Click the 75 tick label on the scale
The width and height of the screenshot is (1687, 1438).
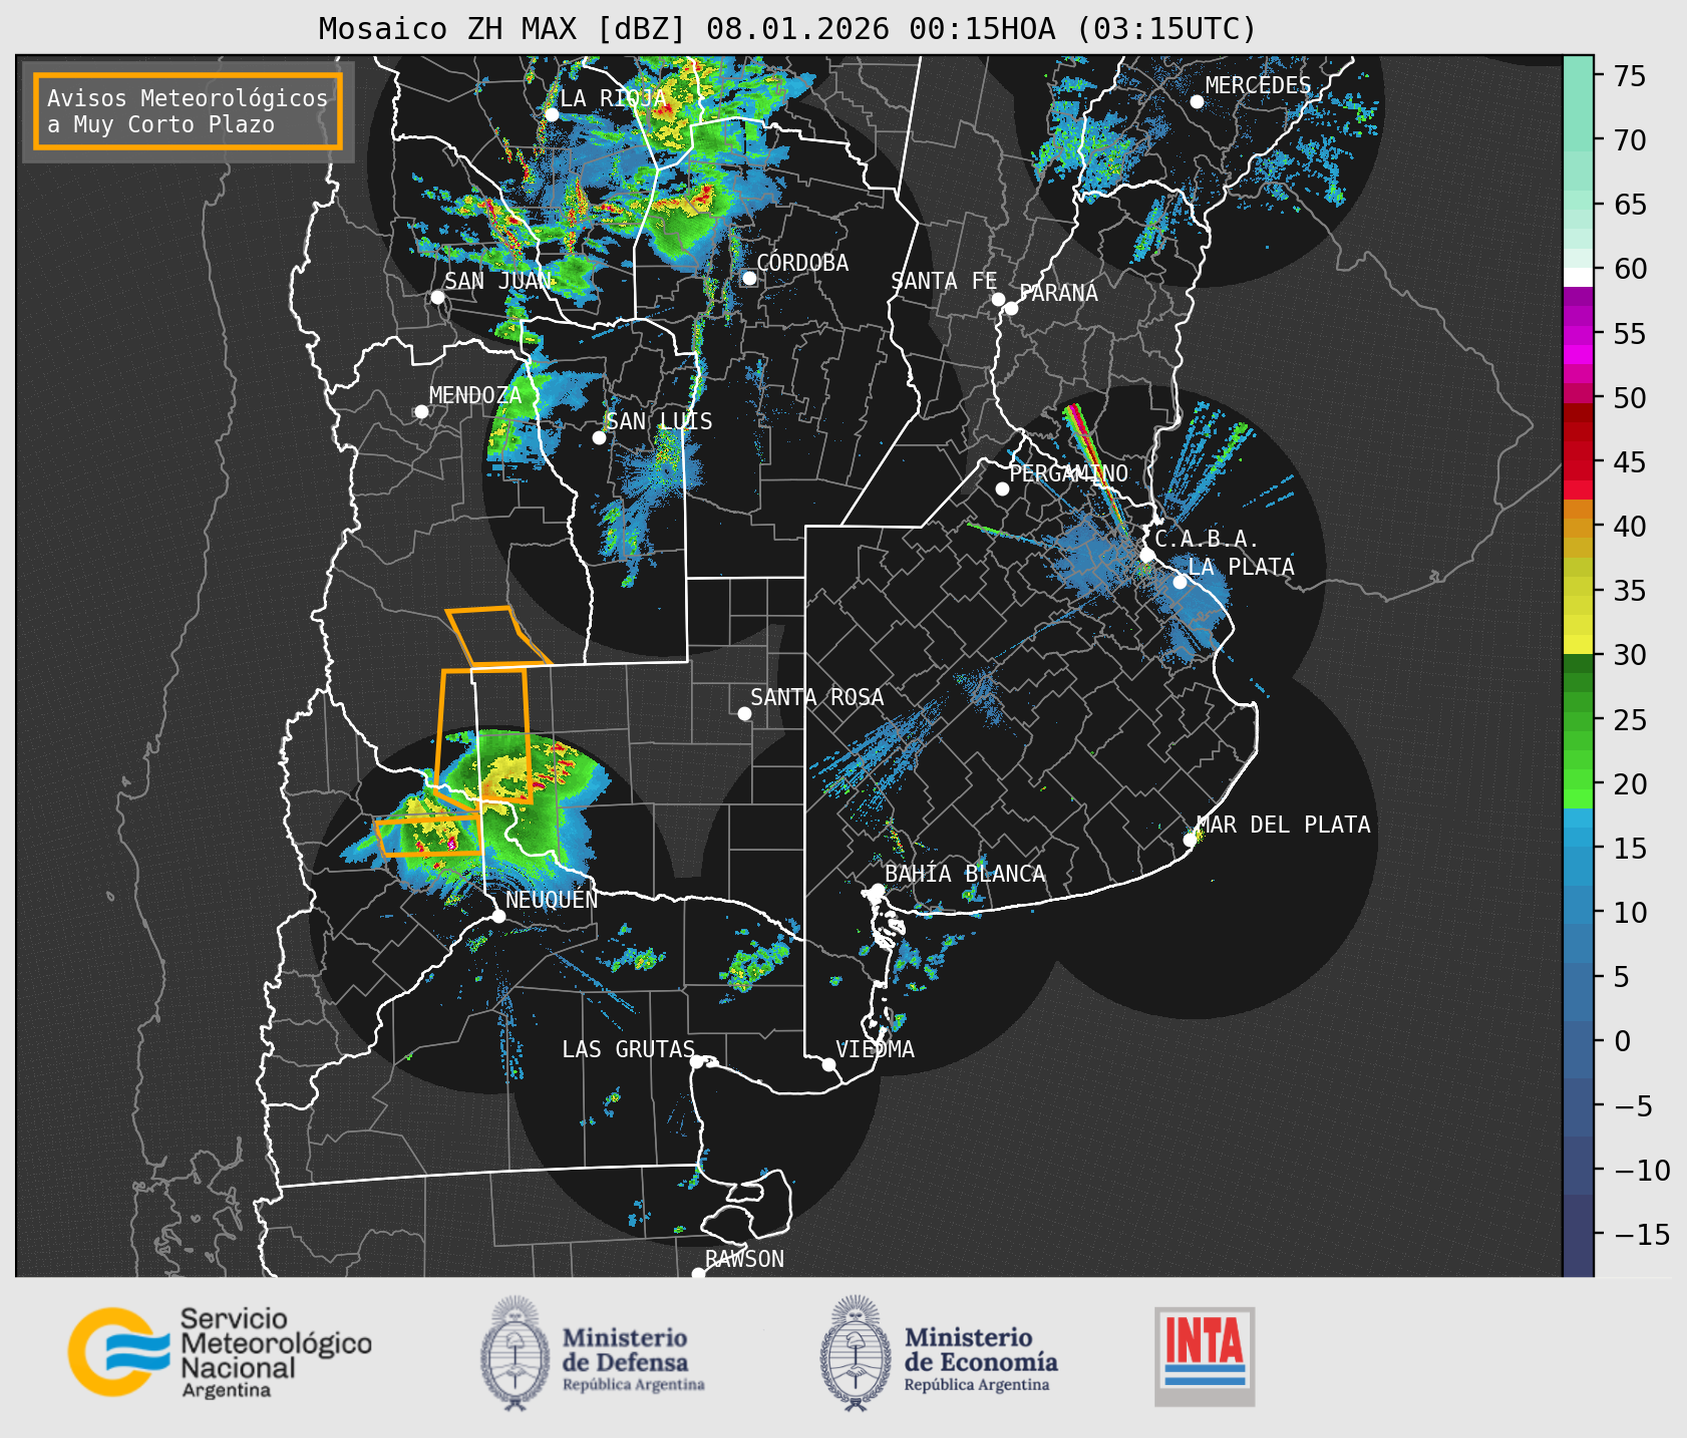point(1630,76)
